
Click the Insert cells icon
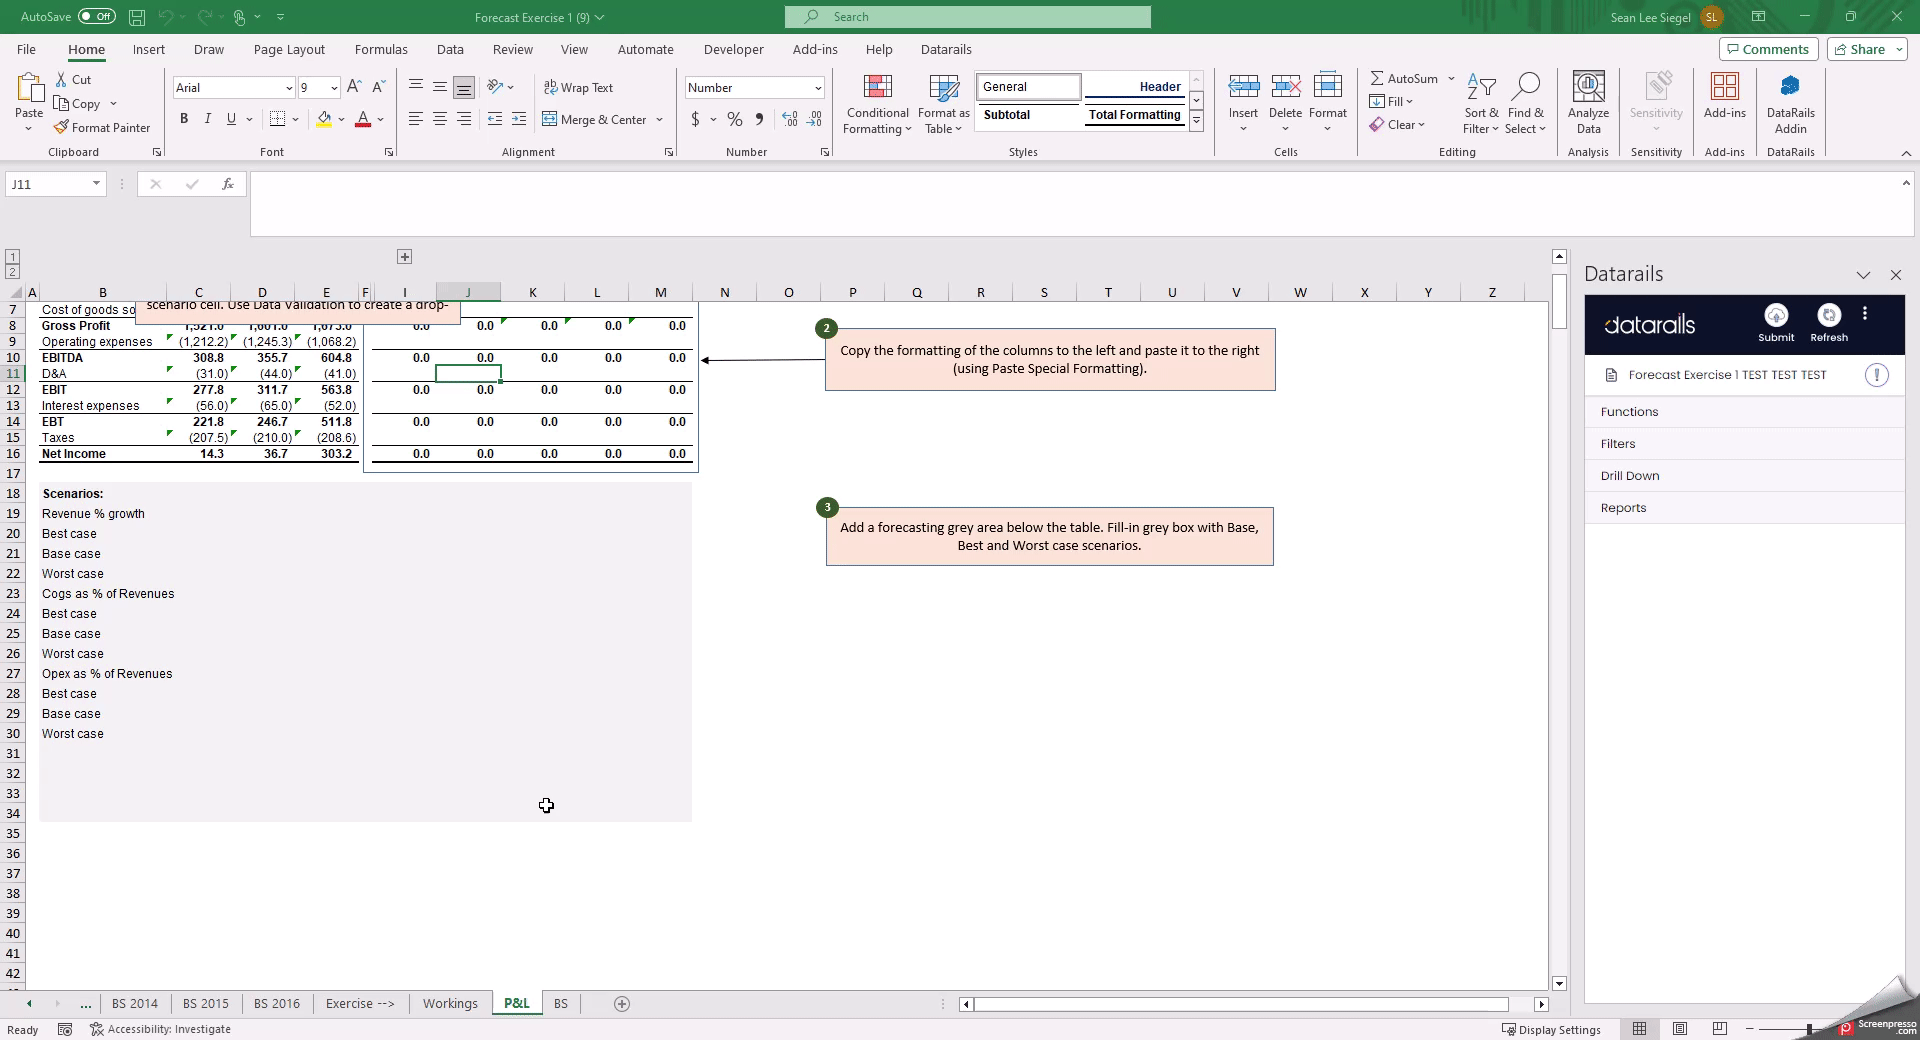(x=1244, y=87)
